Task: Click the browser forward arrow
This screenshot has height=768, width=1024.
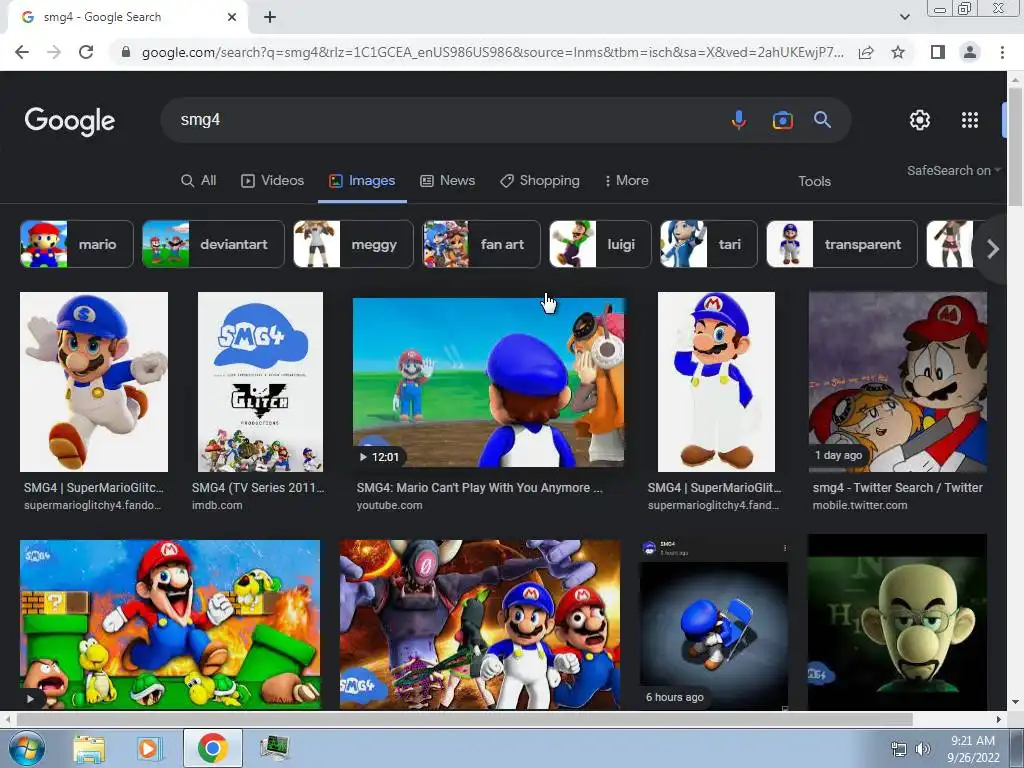Action: (x=54, y=52)
